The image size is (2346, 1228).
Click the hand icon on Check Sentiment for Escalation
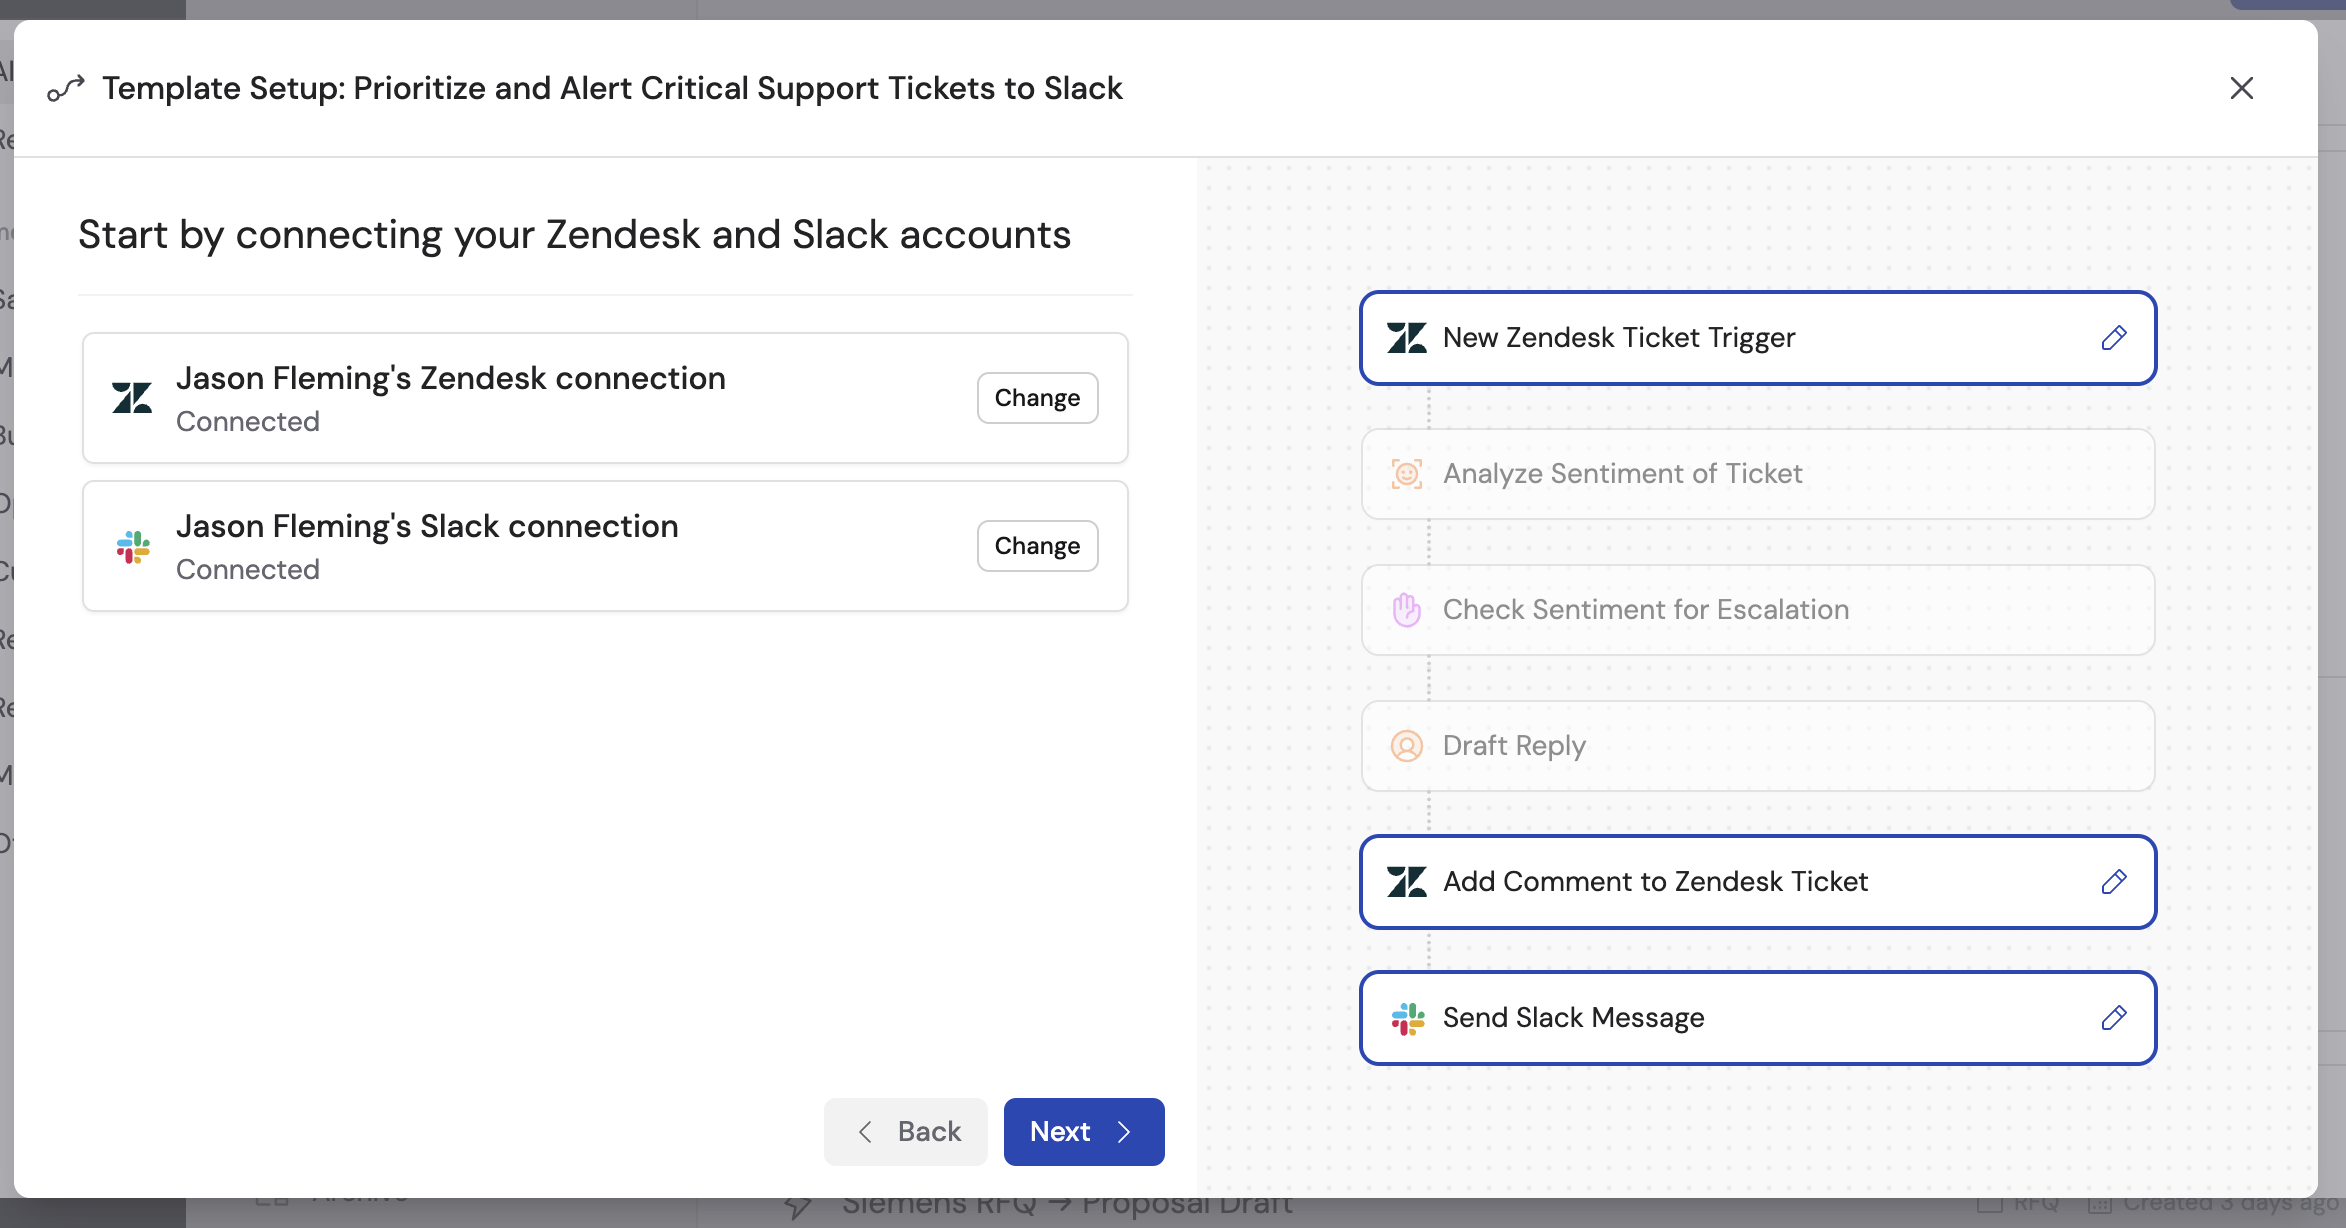coord(1406,610)
